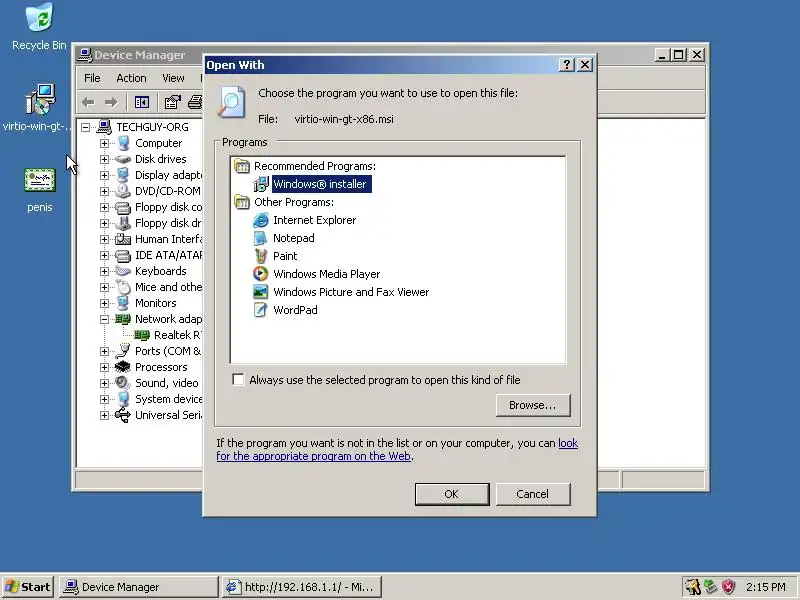800x600 pixels.
Task: Switch to http://192.168.1.1/ taskbar button
Action: (x=302, y=587)
